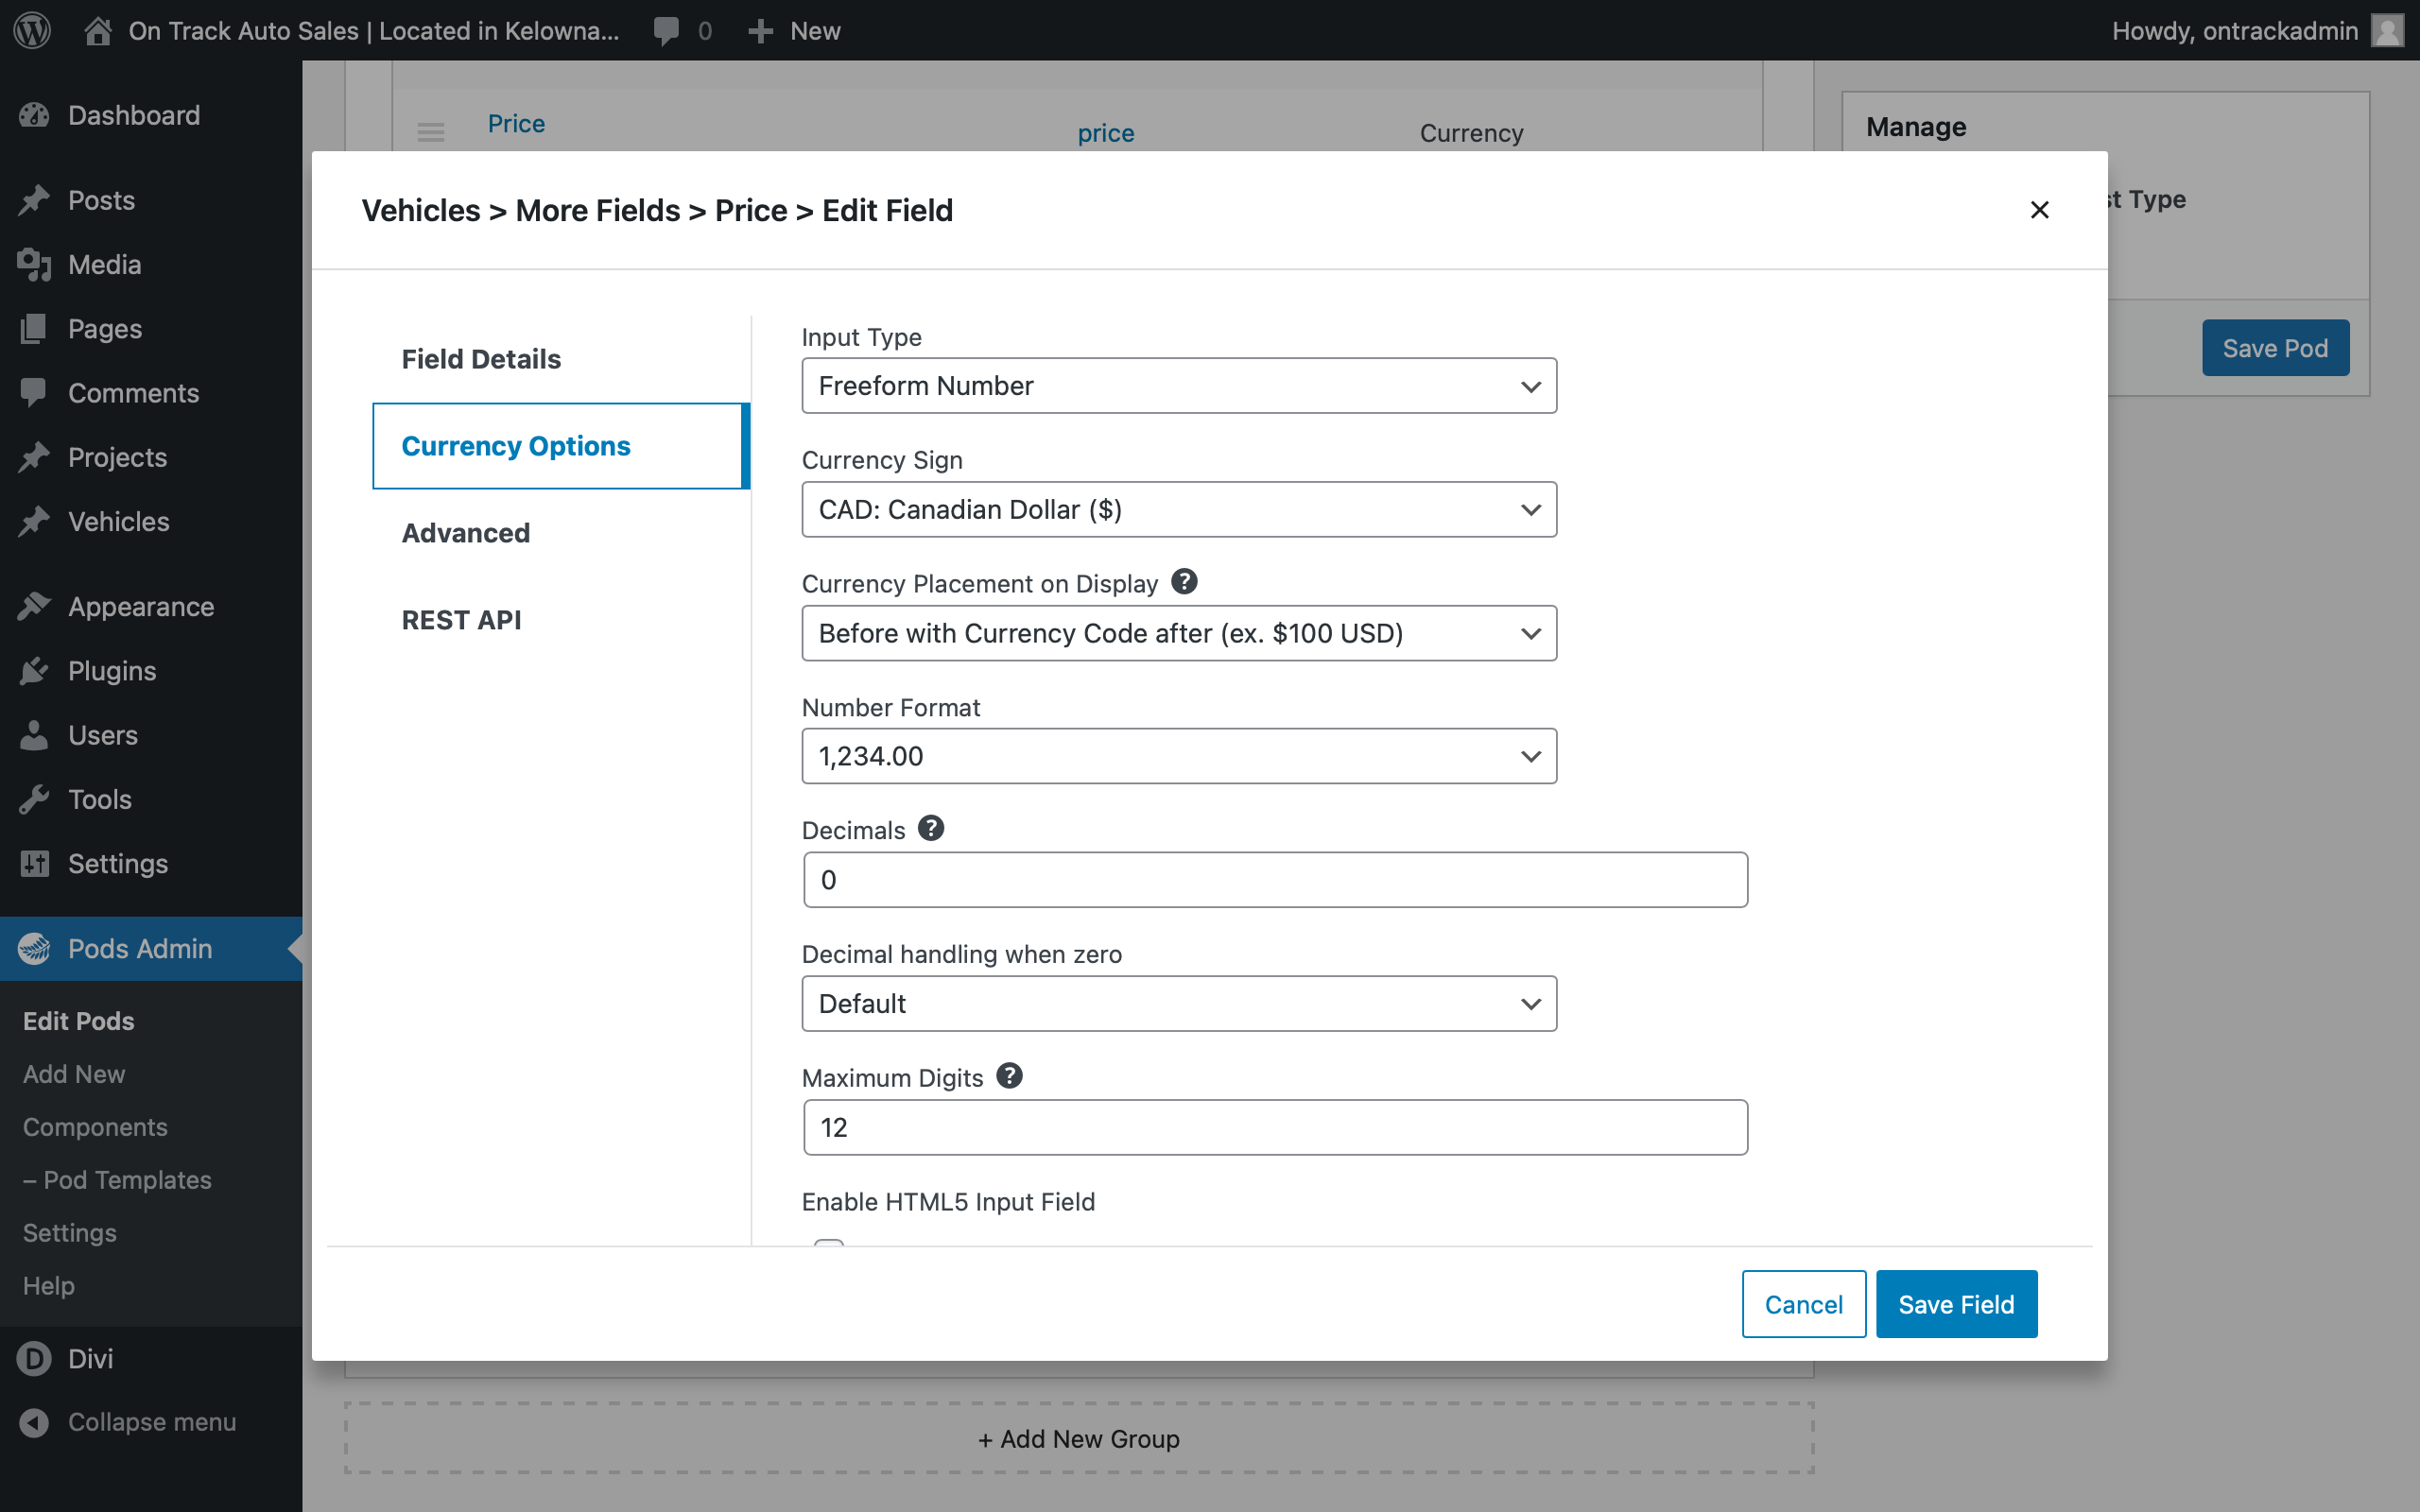Show help for Currency Placement on Display

point(1184,581)
